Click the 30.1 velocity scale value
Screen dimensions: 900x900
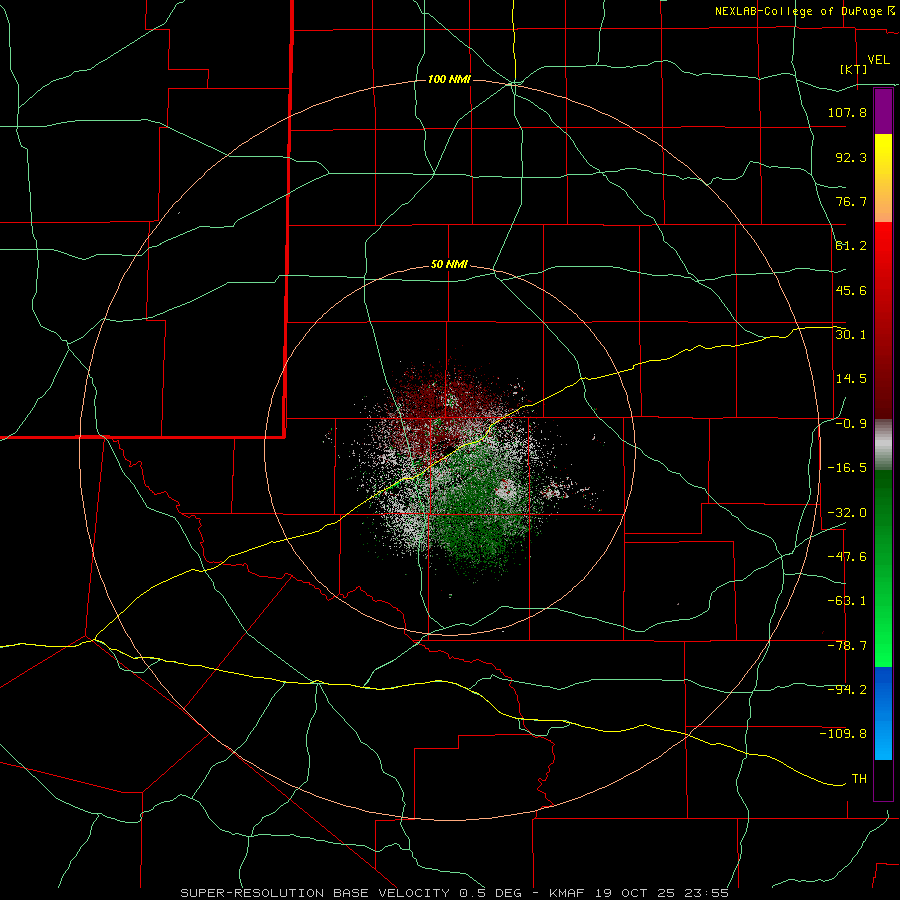pos(851,335)
